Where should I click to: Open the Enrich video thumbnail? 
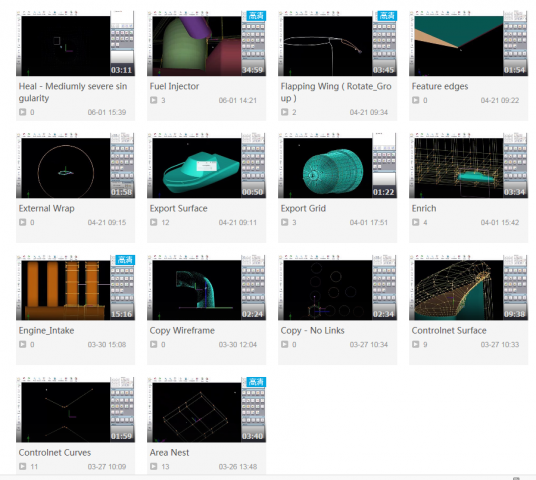click(x=468, y=165)
